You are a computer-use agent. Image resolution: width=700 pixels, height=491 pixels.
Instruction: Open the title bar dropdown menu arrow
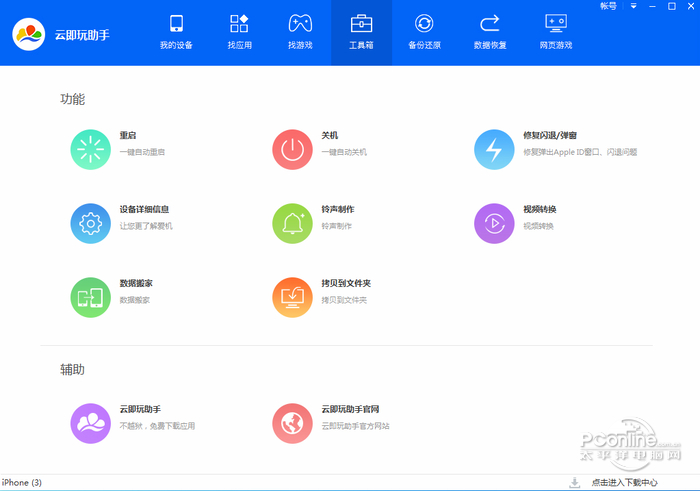click(633, 6)
